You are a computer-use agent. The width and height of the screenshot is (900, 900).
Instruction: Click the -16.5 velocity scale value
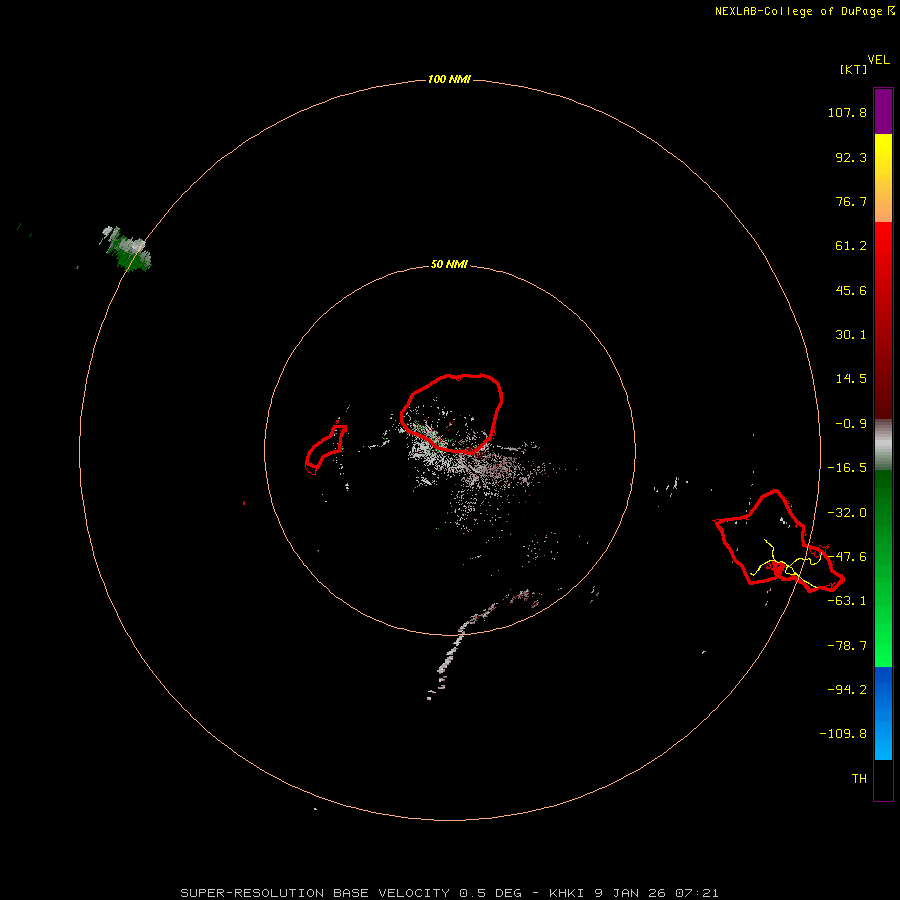pos(847,468)
